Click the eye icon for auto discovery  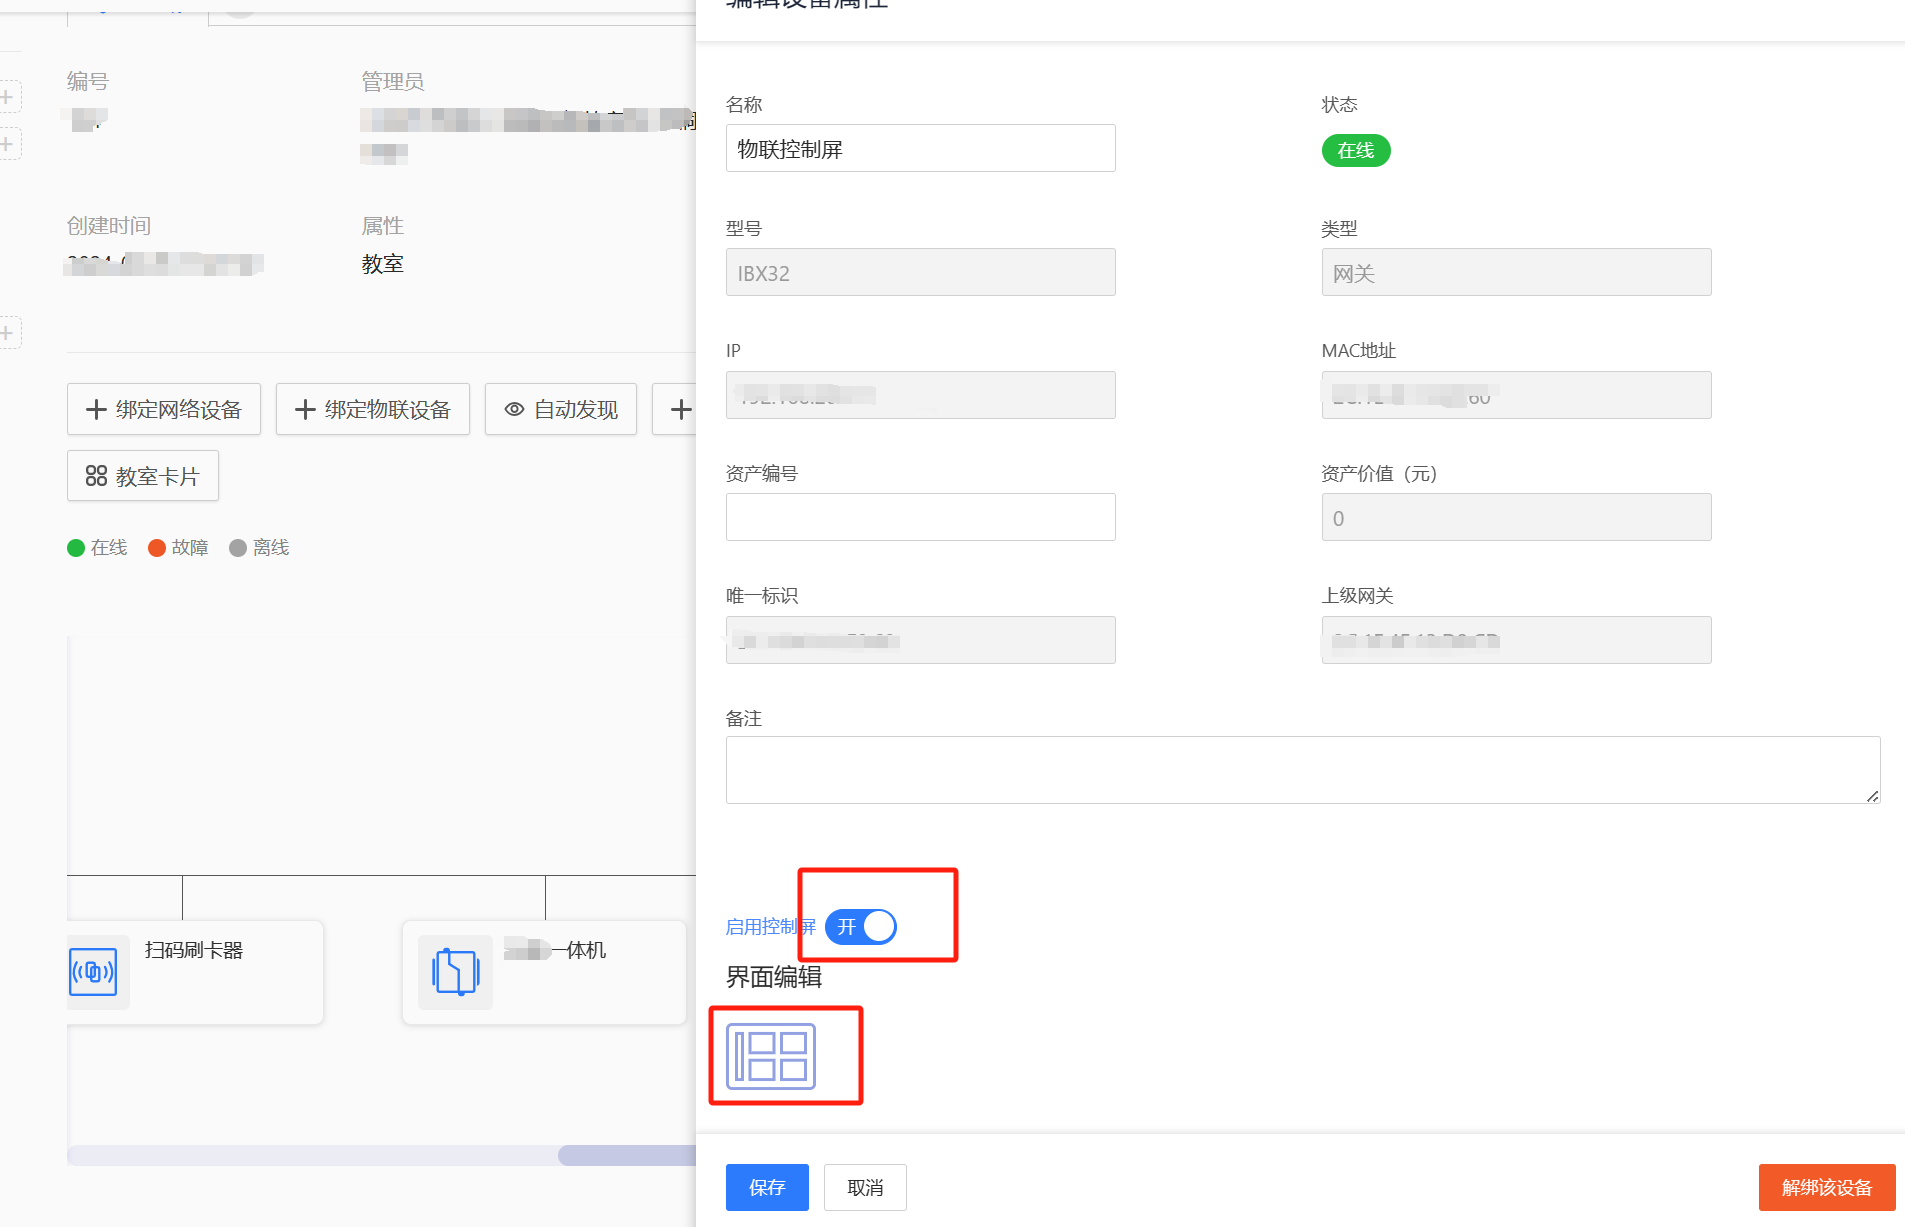[514, 409]
